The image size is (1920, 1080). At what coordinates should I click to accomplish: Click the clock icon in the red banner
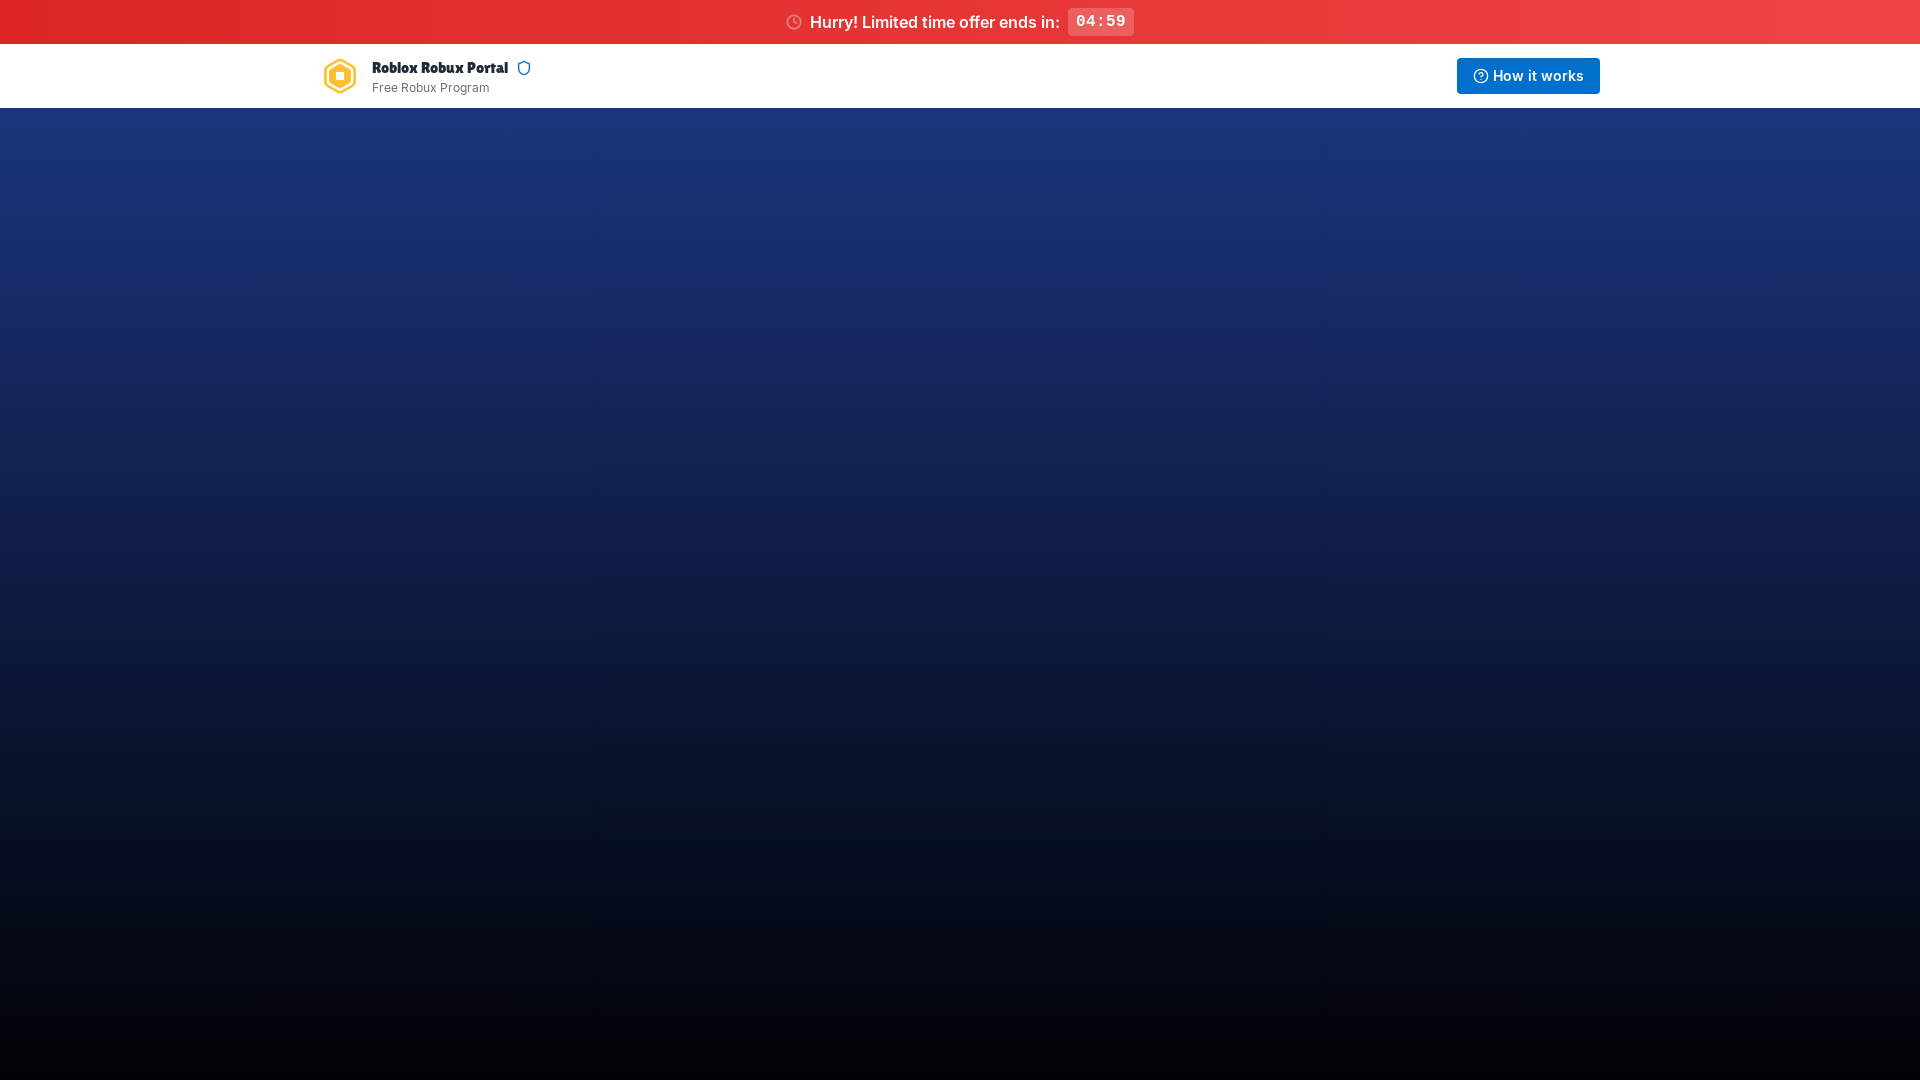click(794, 22)
